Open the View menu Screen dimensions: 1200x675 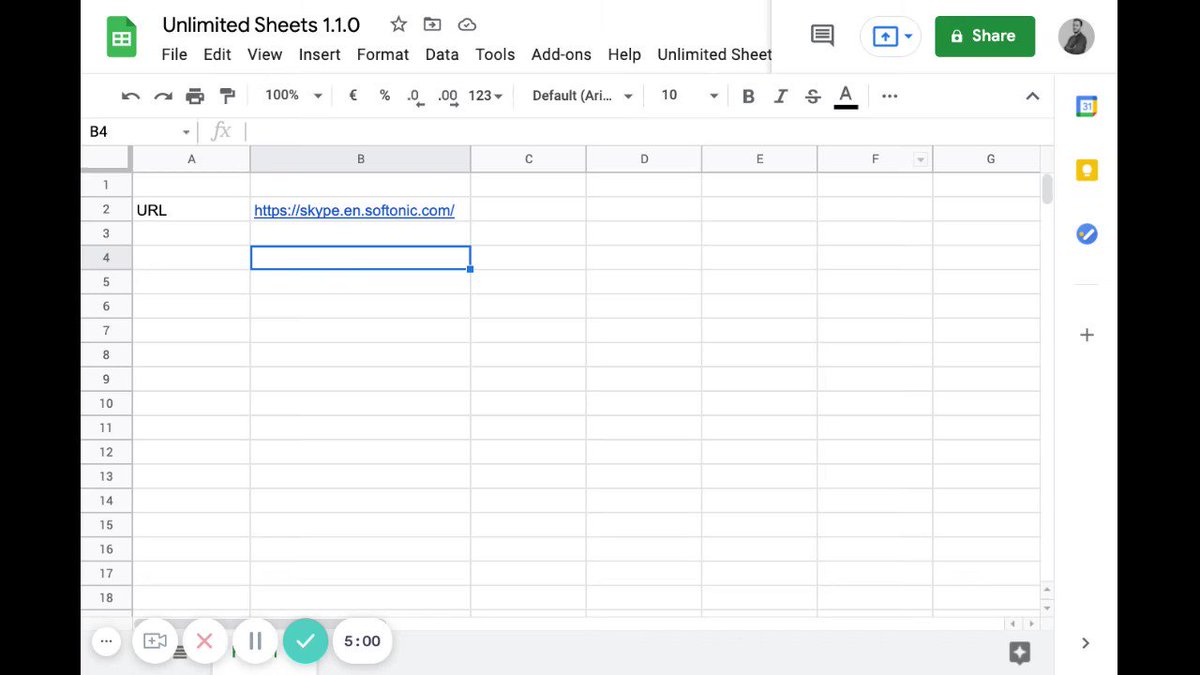click(x=265, y=55)
